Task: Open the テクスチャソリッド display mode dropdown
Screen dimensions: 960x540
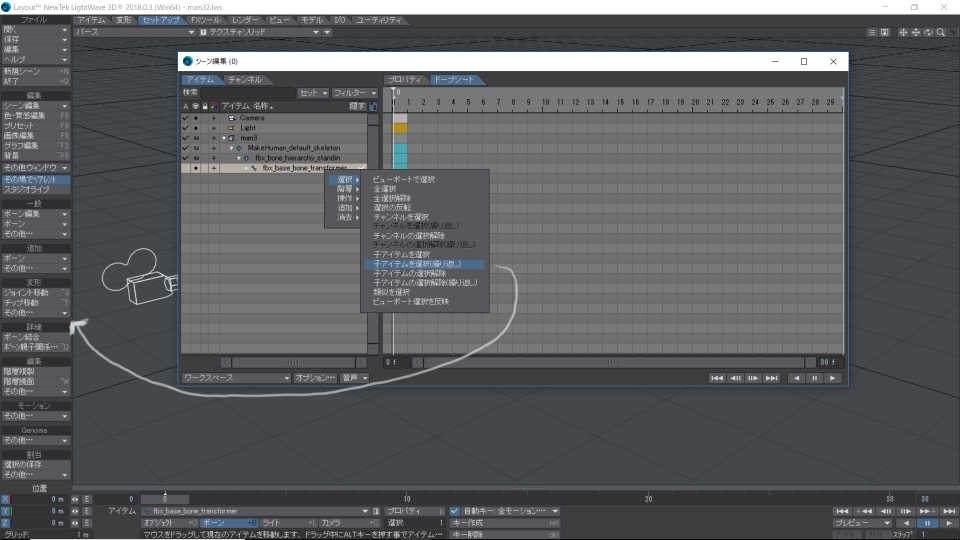Action: coord(260,32)
